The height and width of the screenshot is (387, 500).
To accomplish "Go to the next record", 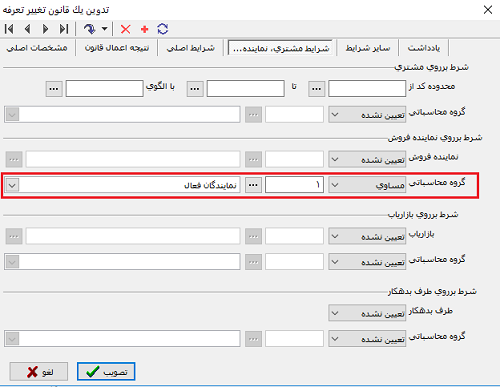I will pyautogui.click(x=46, y=29).
